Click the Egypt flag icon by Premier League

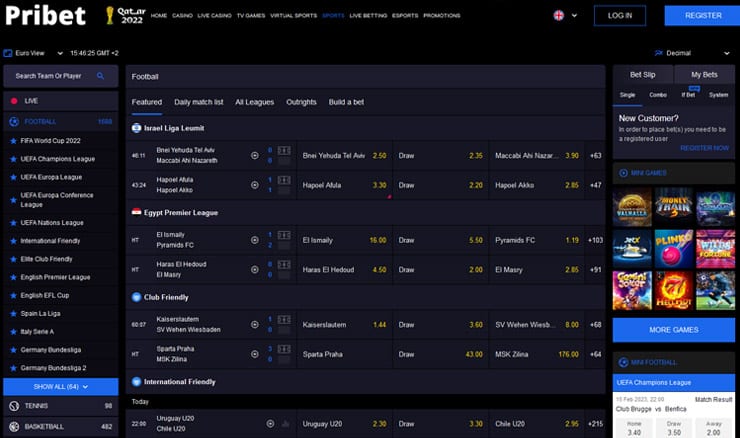coord(136,212)
